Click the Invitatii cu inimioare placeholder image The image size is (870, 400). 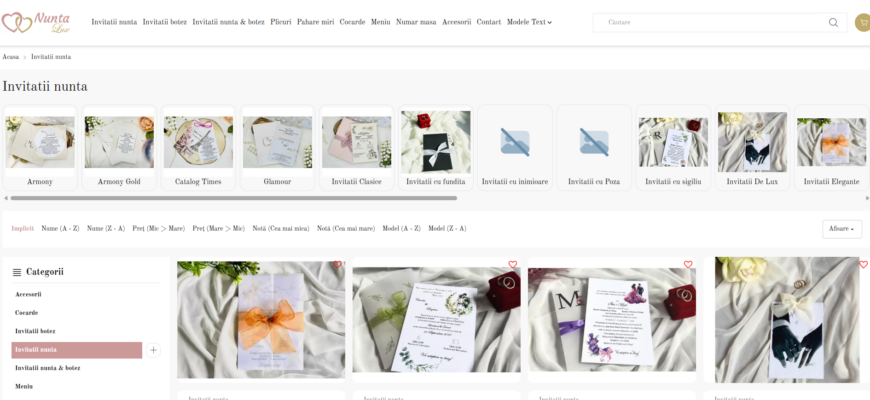coord(515,142)
